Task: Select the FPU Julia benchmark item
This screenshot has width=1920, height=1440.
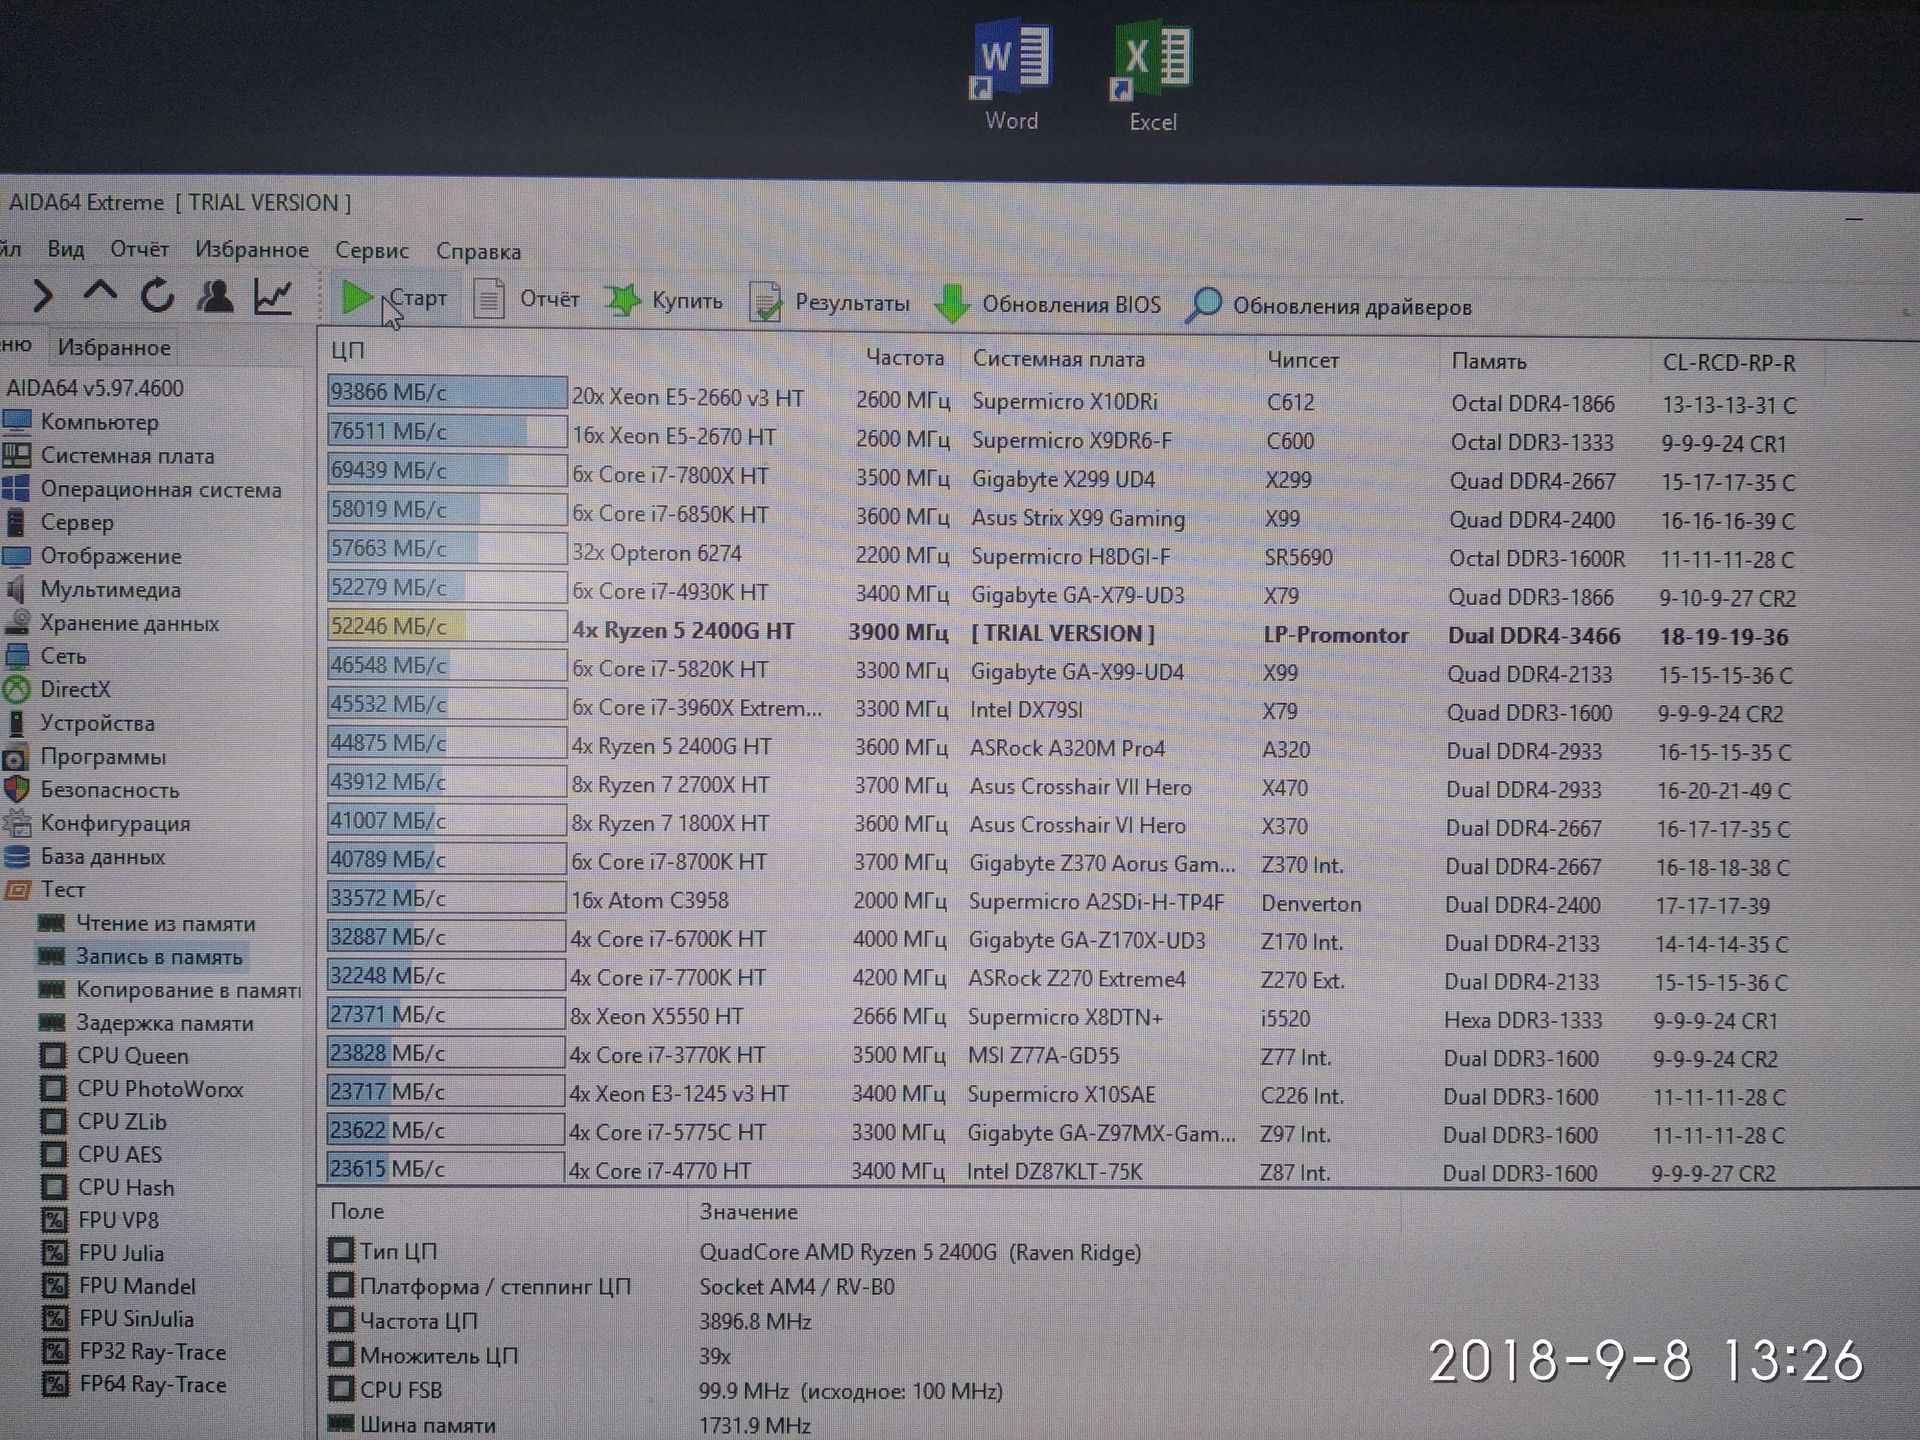Action: click(121, 1253)
